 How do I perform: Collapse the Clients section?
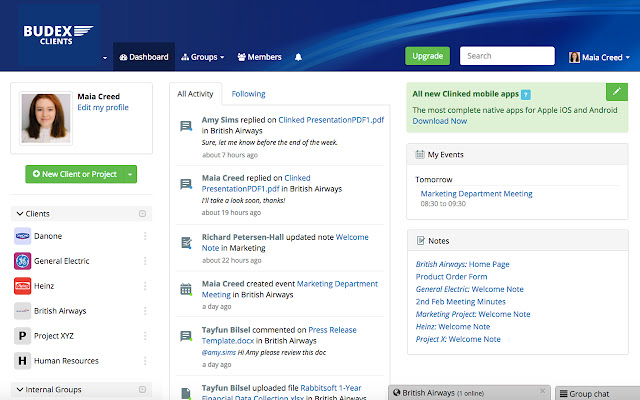pos(20,213)
